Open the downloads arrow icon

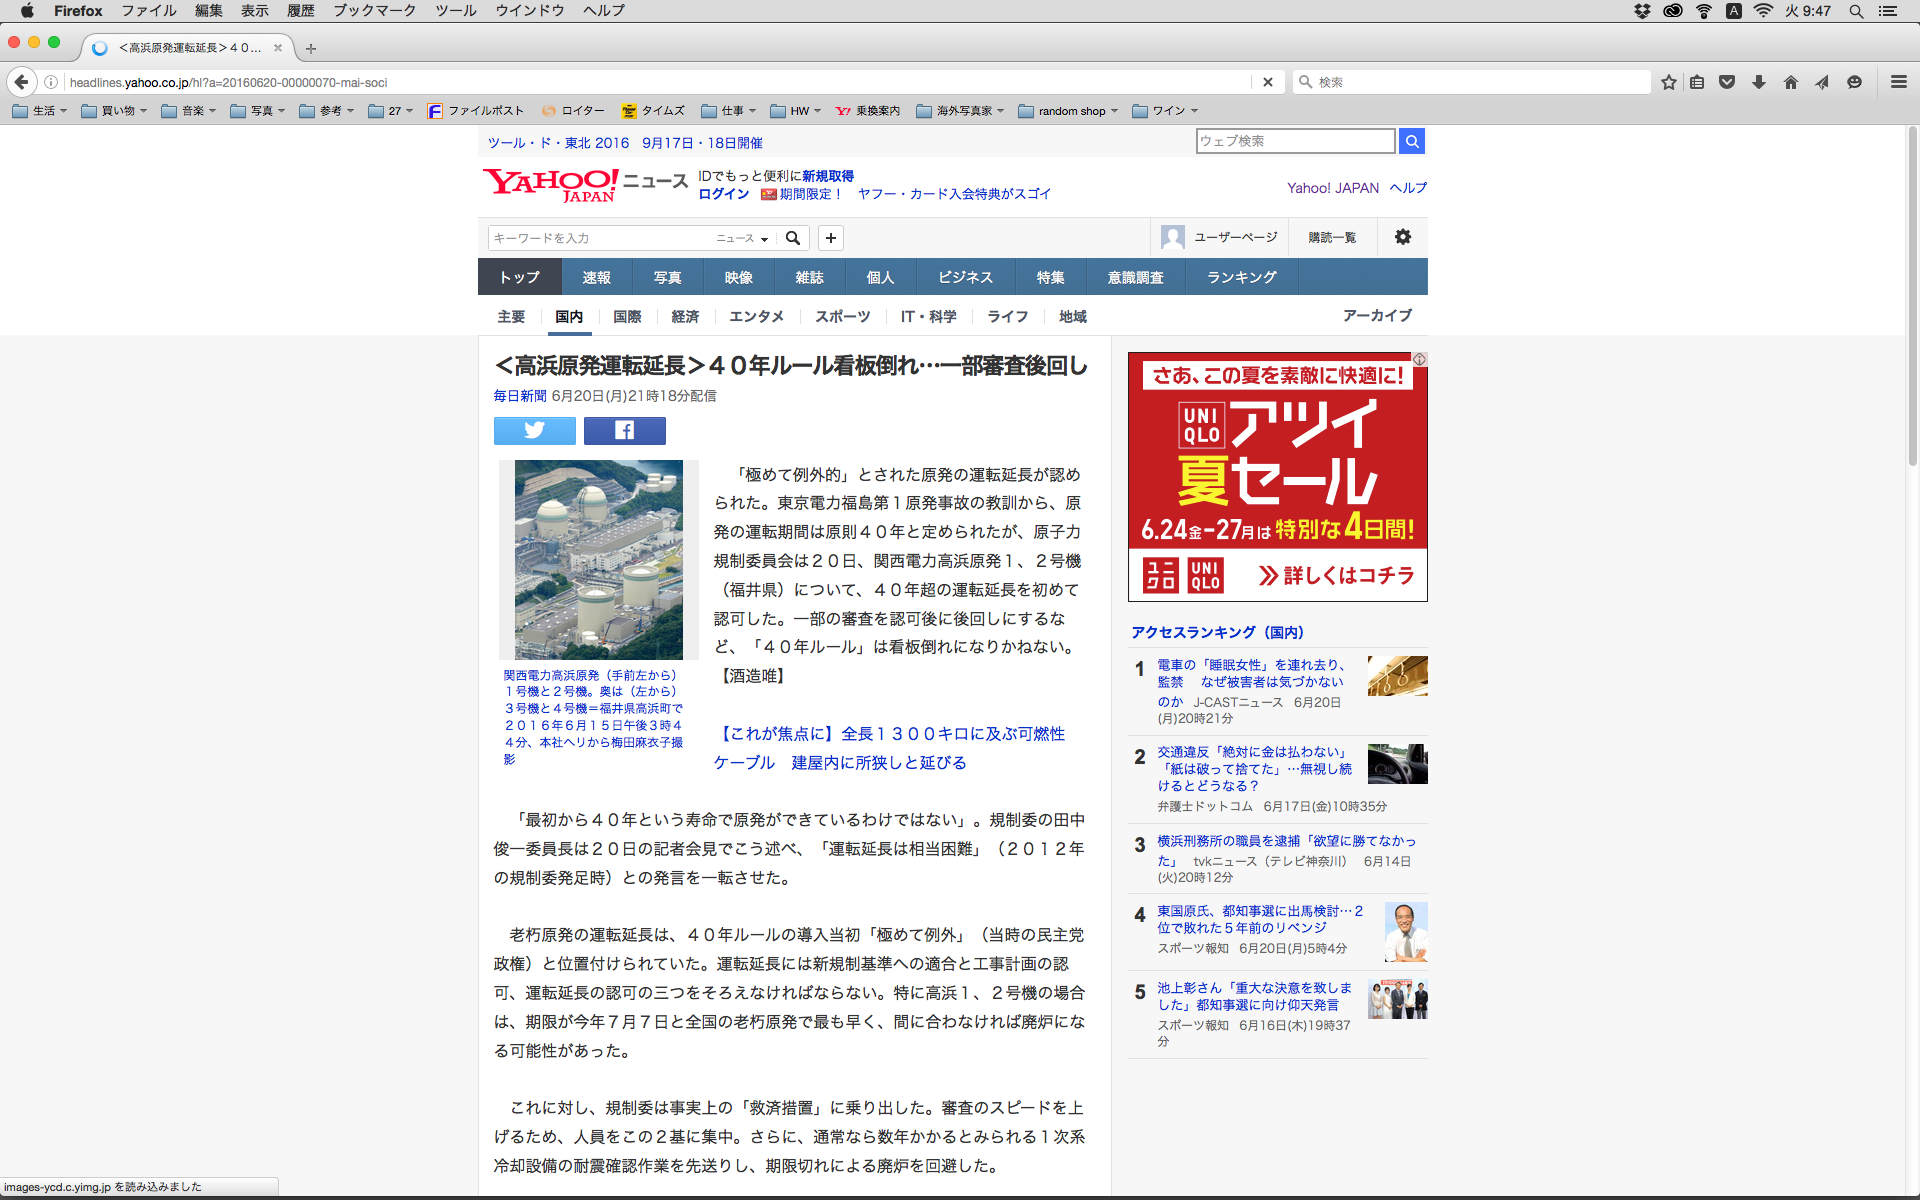tap(1758, 82)
